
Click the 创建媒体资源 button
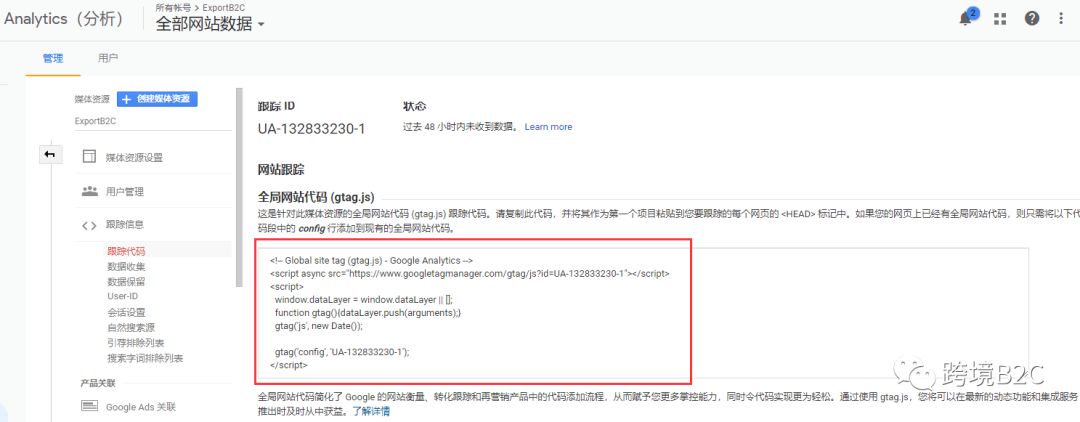(157, 99)
